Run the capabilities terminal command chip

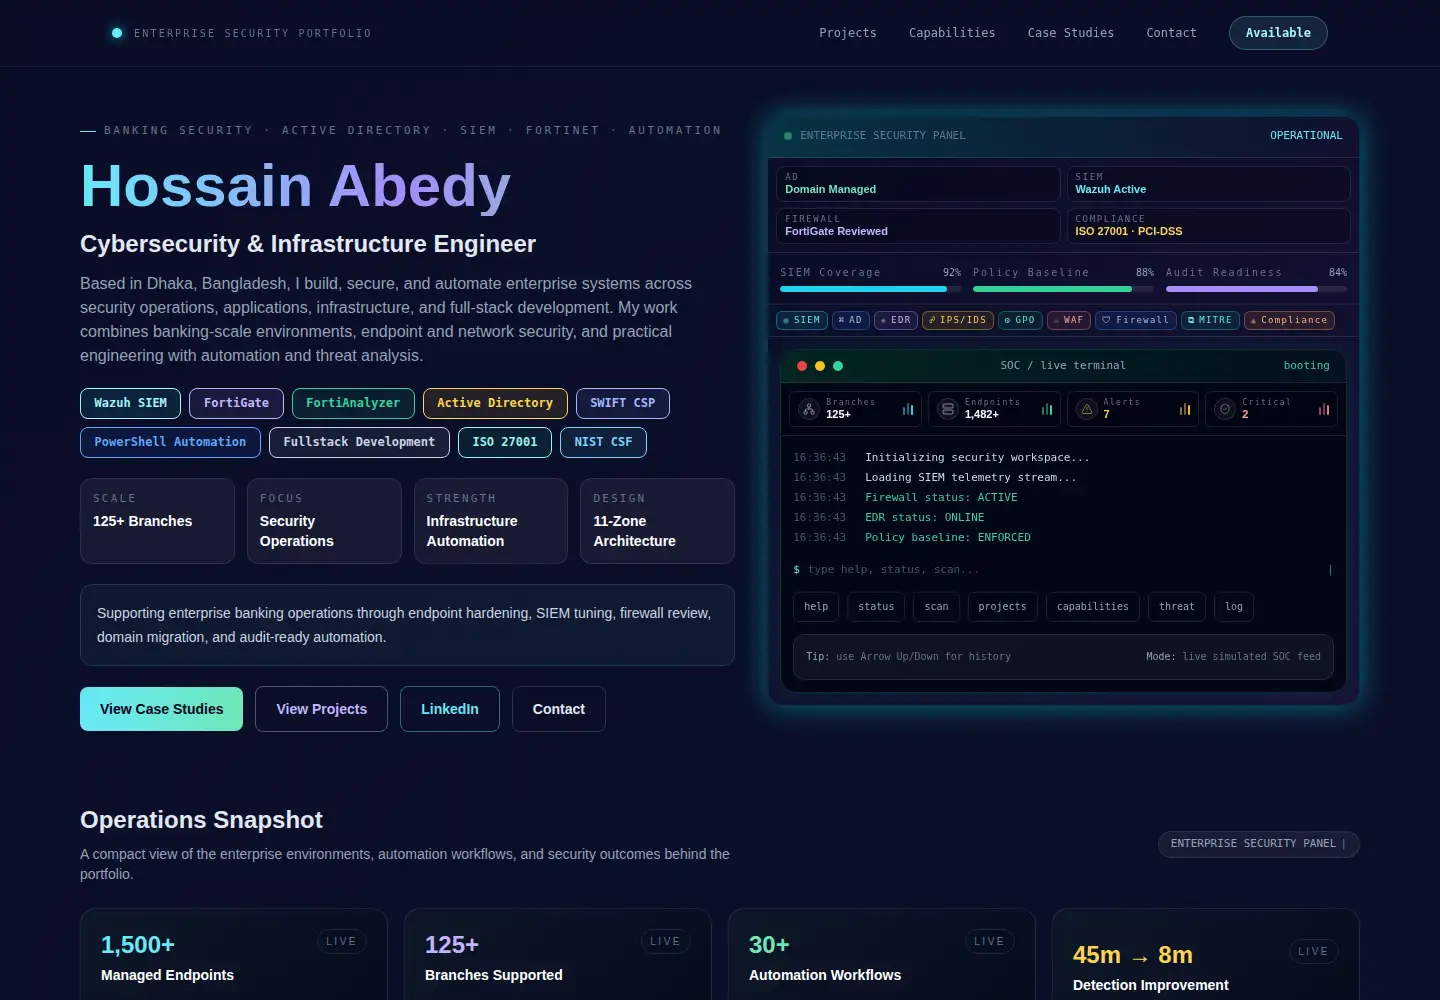point(1093,607)
